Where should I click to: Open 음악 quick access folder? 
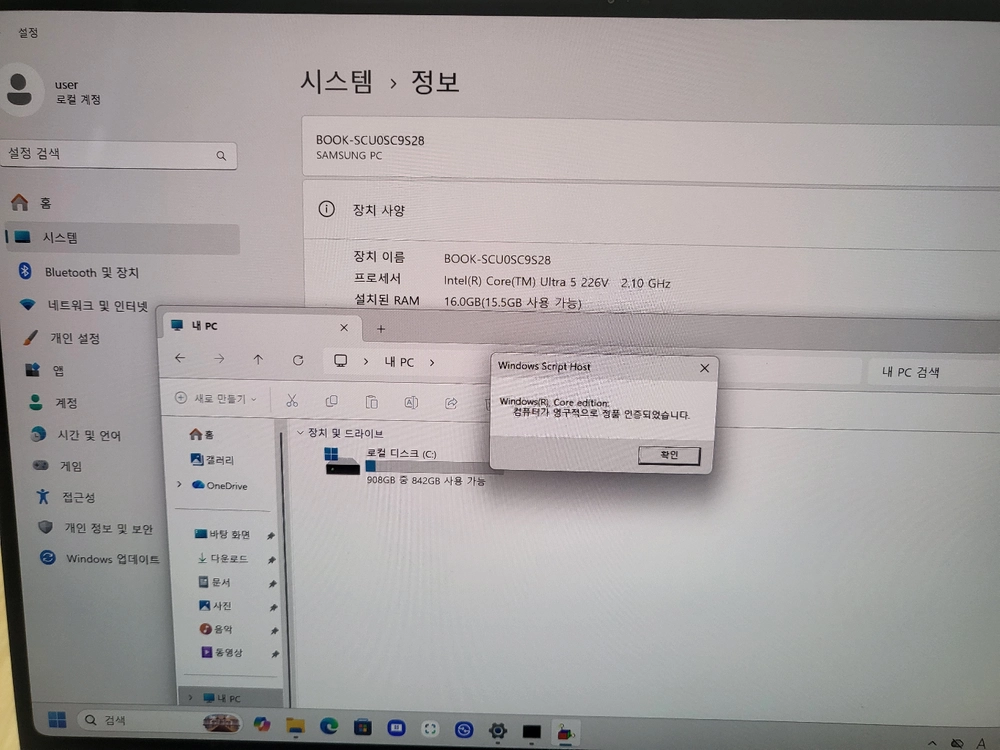pyautogui.click(x=216, y=629)
